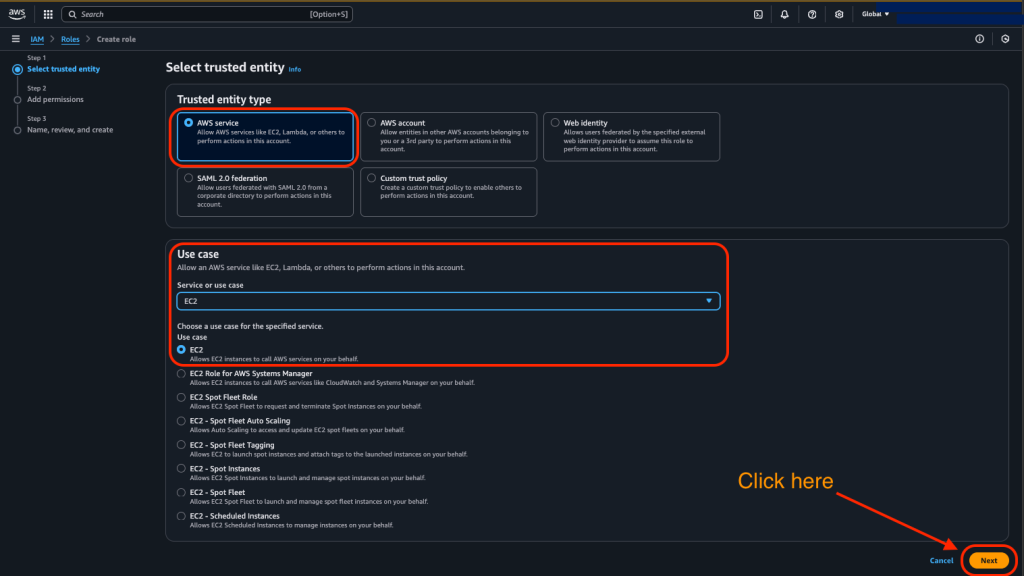This screenshot has width=1024, height=576.
Task: Open the AWS home logo
Action: (17, 14)
